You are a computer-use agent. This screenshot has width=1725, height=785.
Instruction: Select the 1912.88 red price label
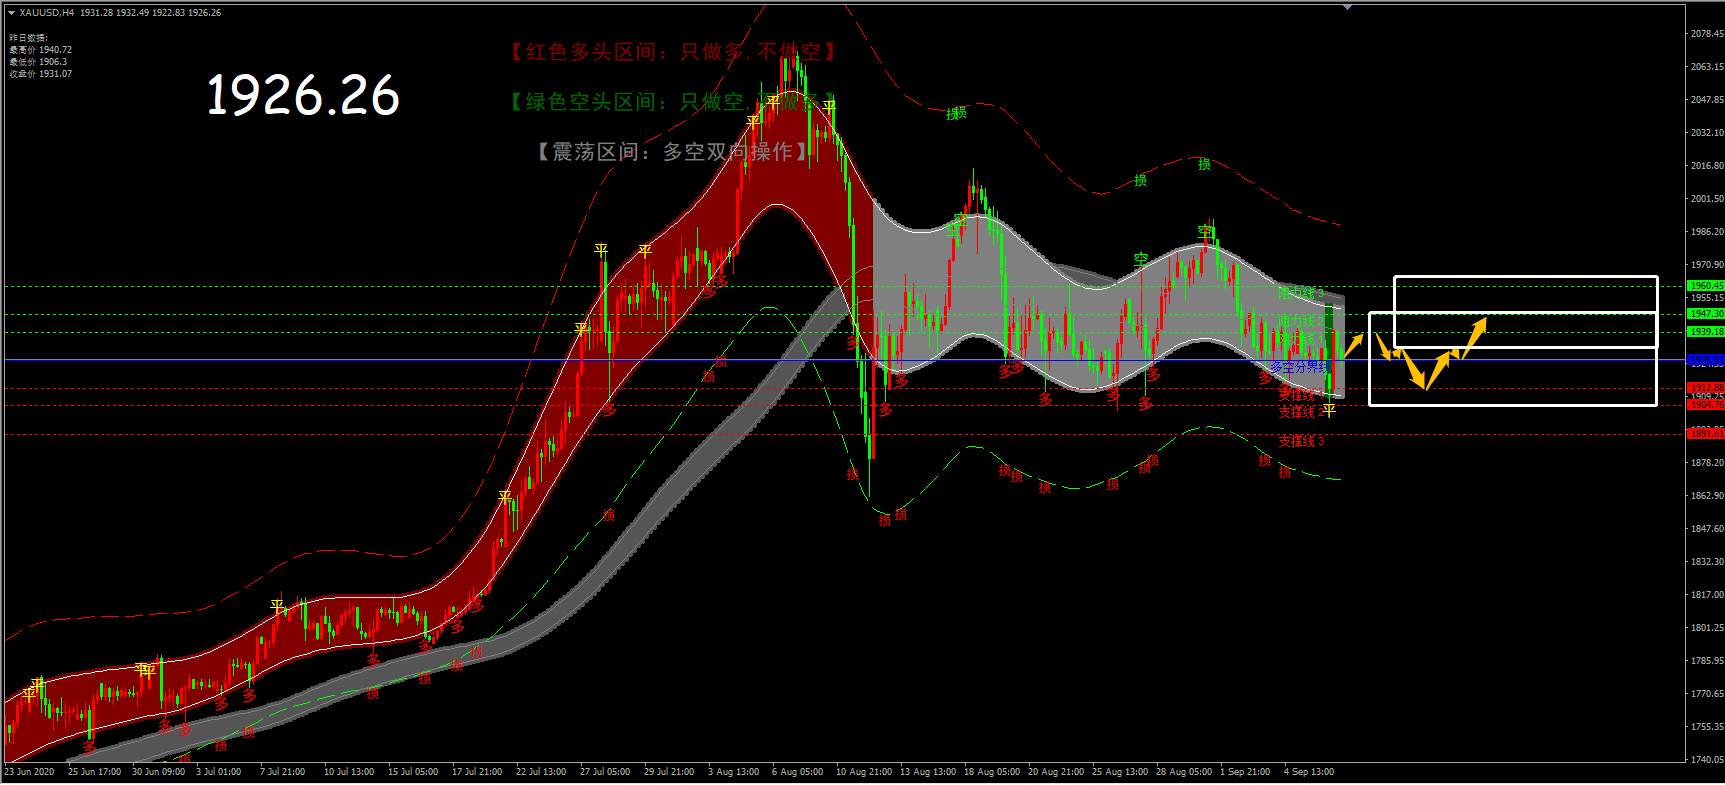(1706, 388)
